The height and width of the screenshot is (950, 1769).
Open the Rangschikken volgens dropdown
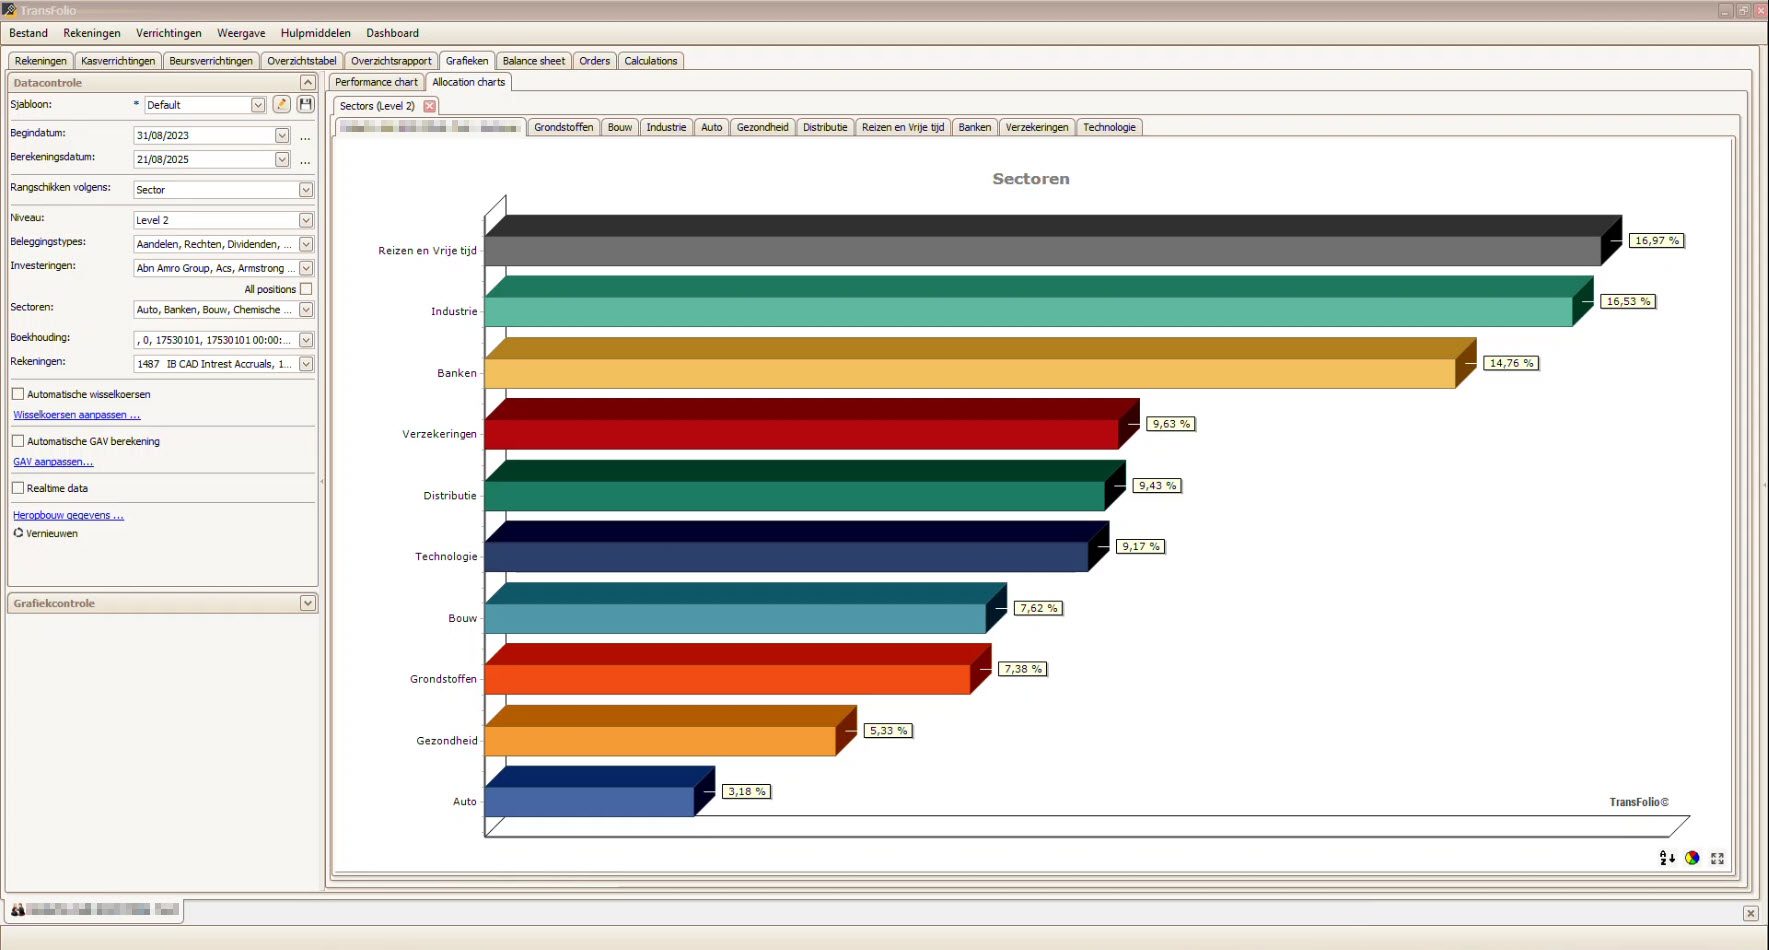[x=306, y=190]
